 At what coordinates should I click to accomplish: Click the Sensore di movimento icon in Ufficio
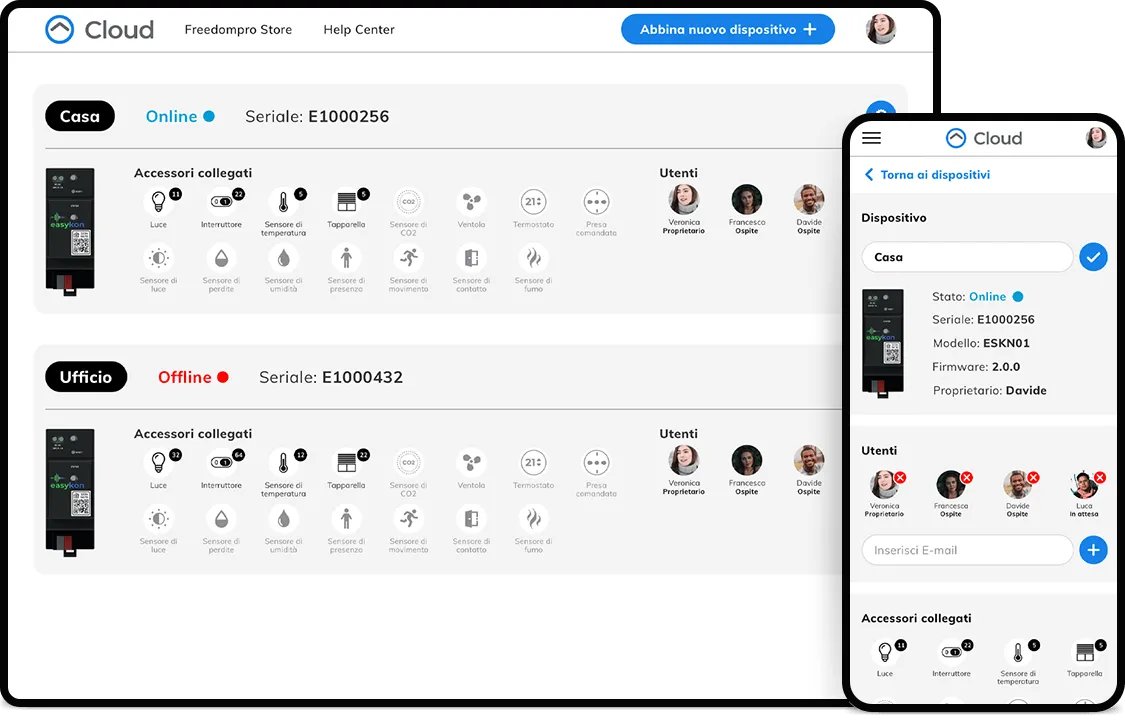(x=409, y=518)
